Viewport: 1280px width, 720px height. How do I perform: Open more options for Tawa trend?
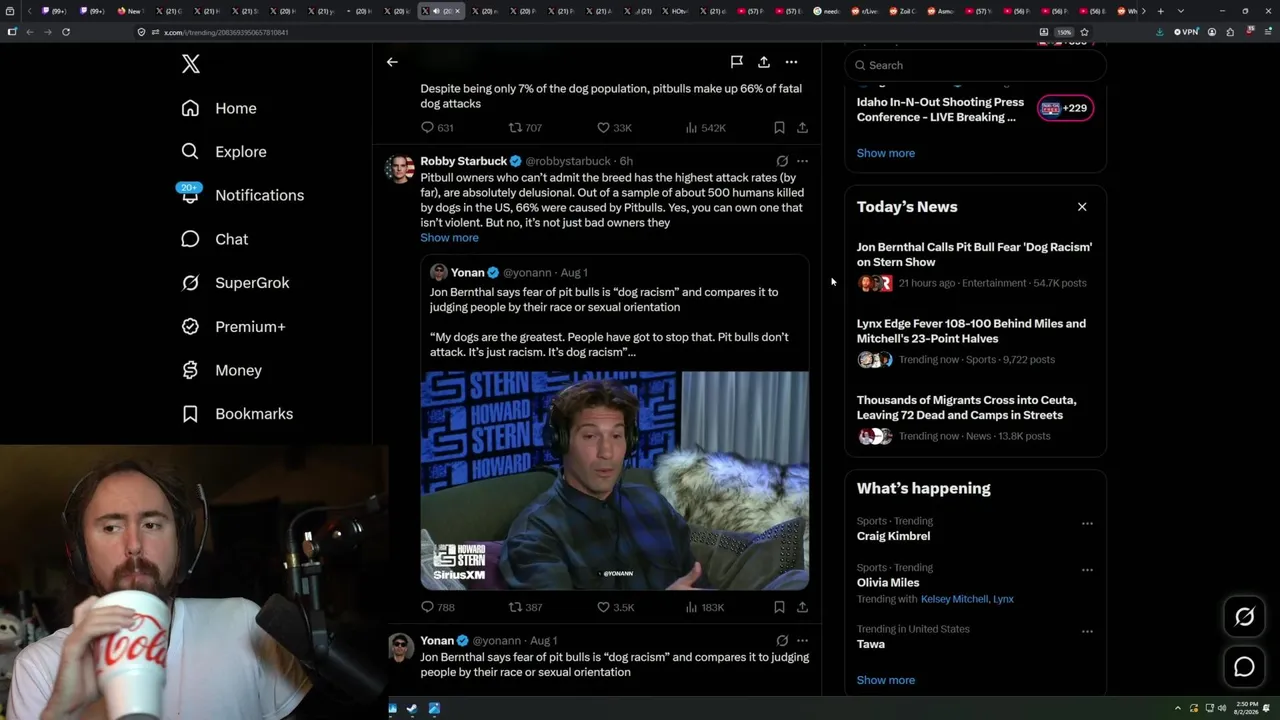click(1087, 631)
